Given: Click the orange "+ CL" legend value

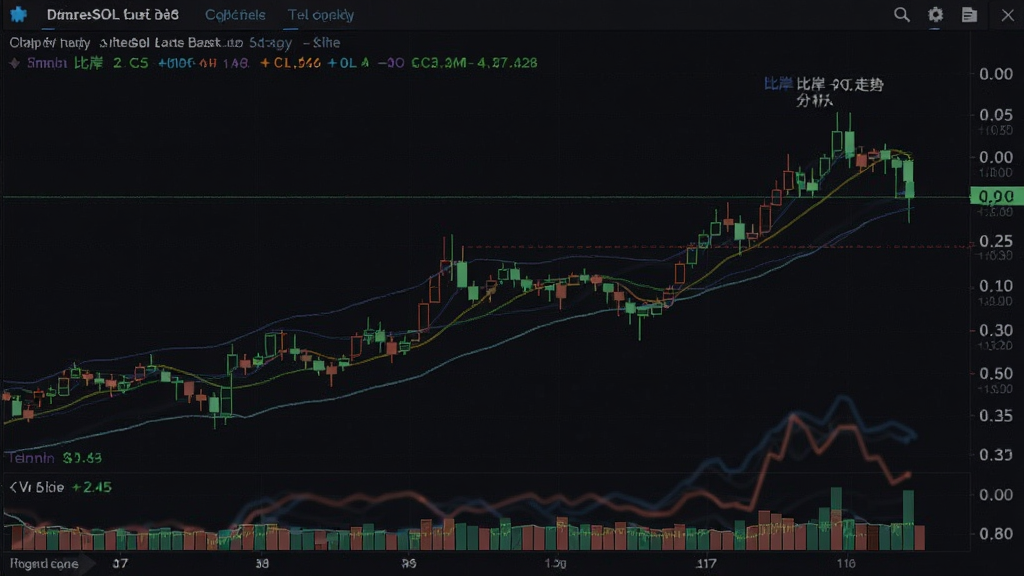Looking at the screenshot, I should (x=290, y=63).
